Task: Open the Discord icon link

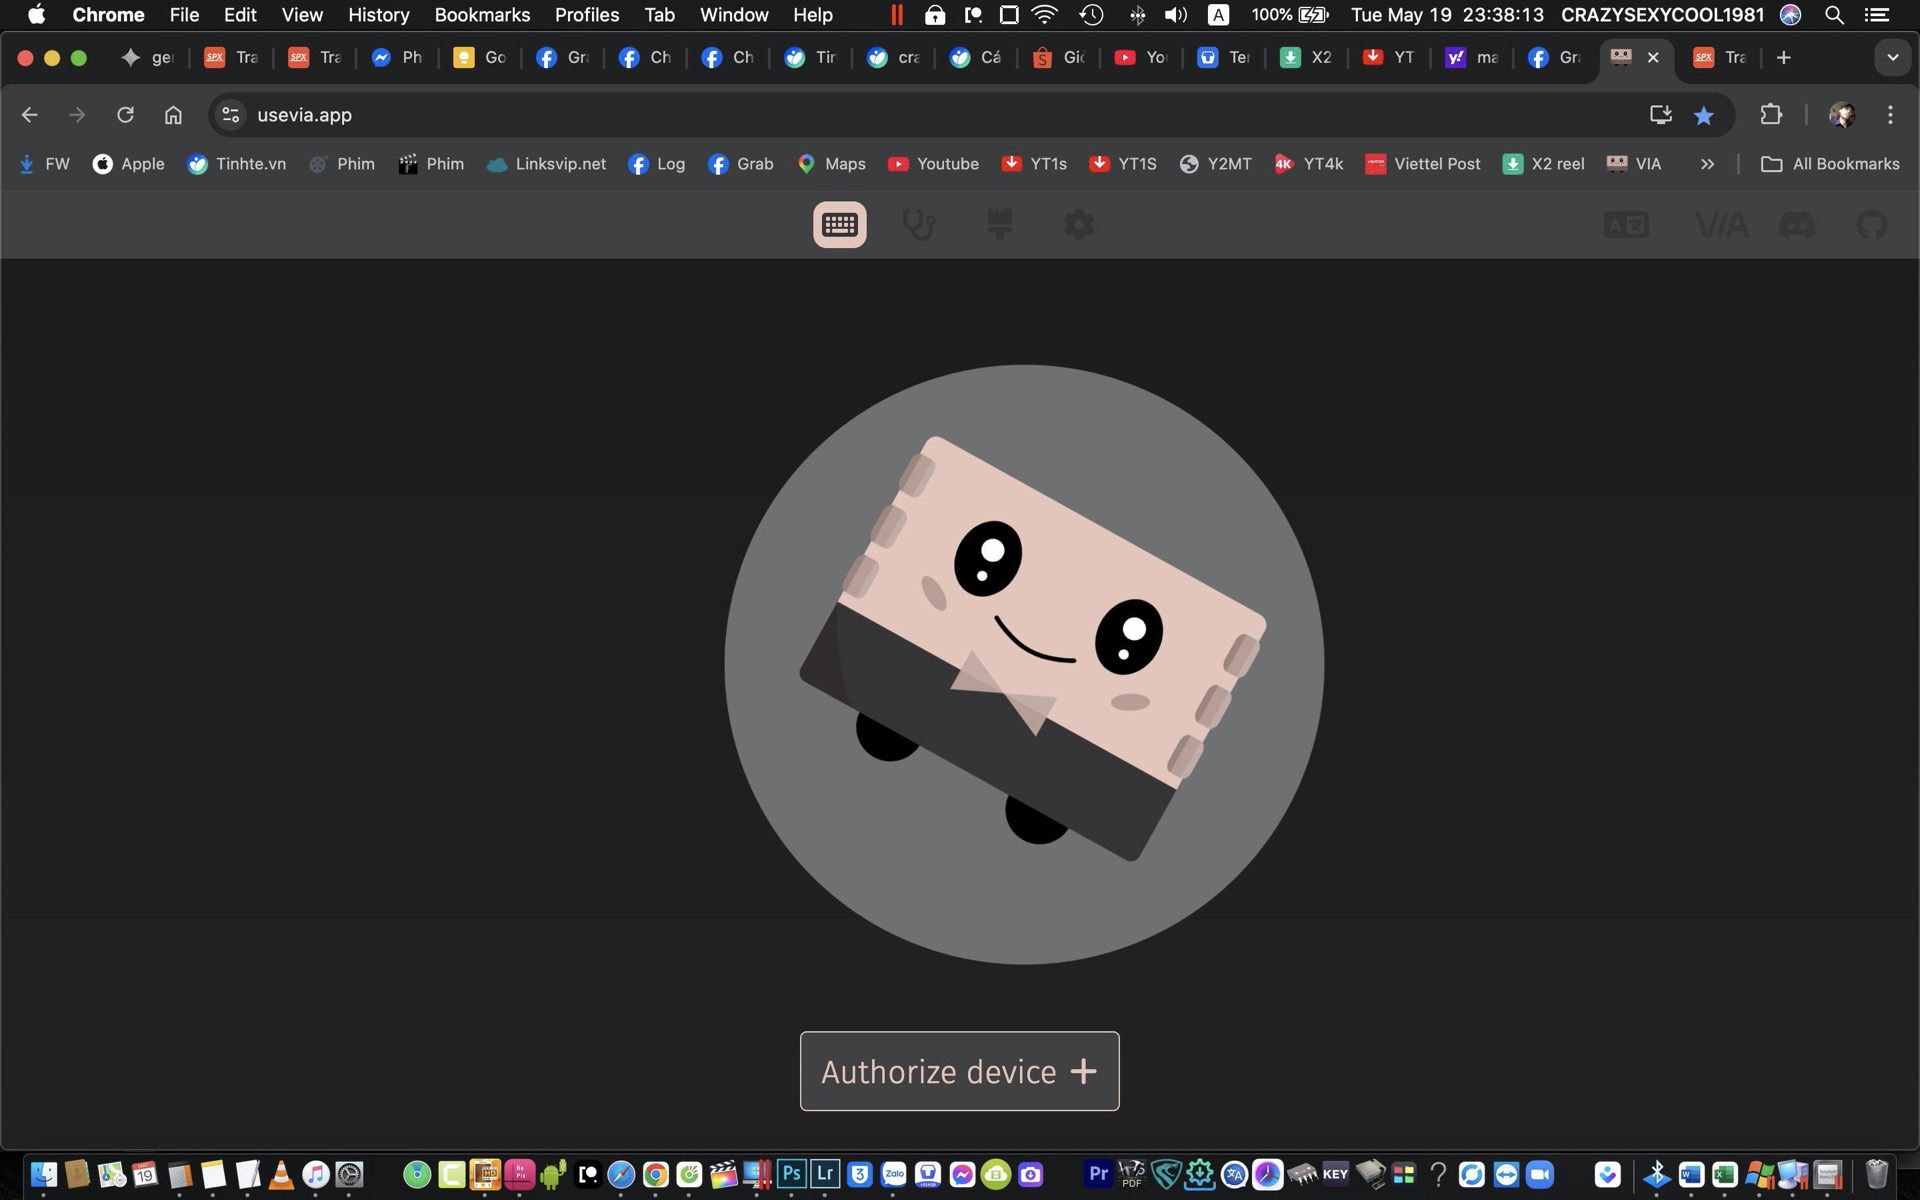Action: pyautogui.click(x=1797, y=225)
